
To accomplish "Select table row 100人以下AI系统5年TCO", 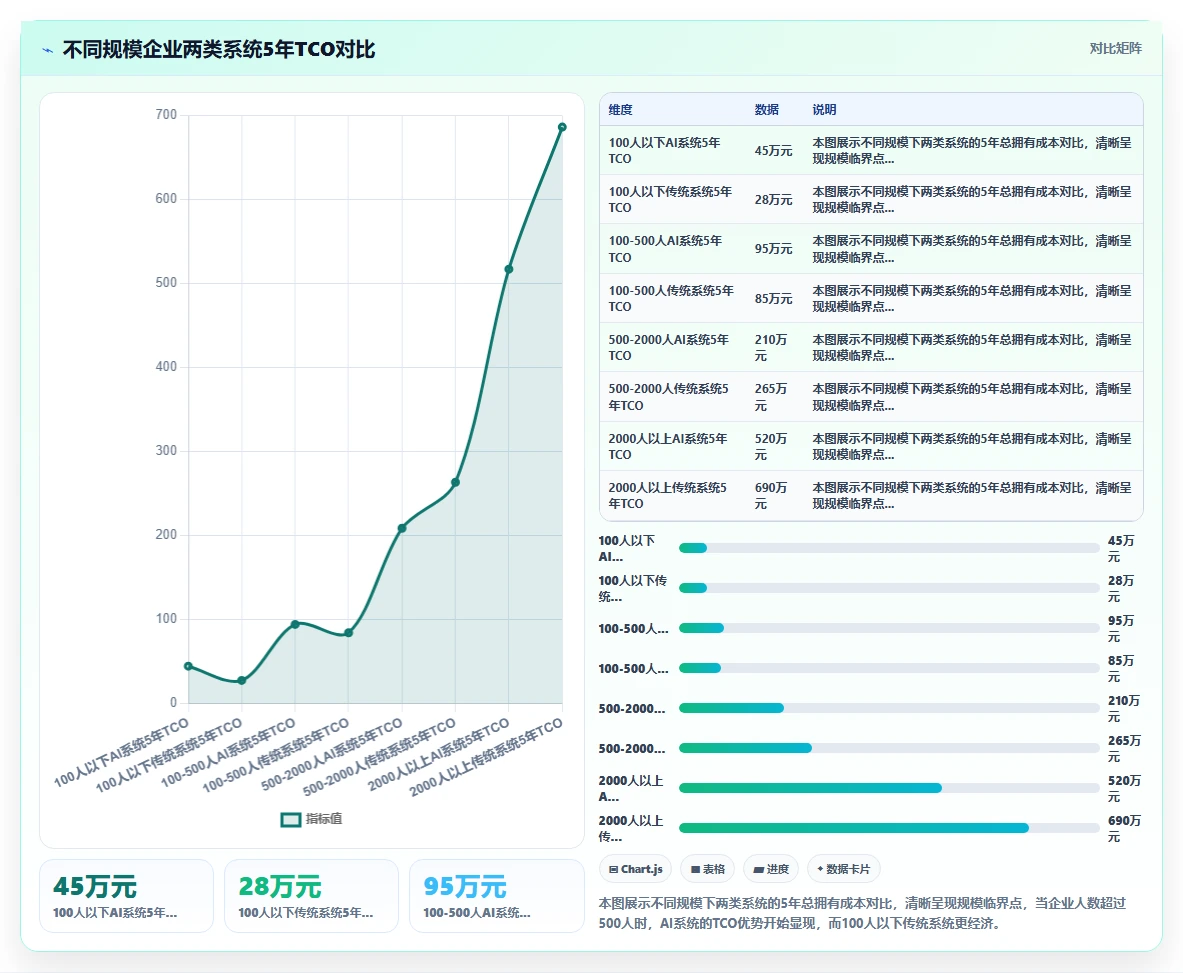I will pos(871,150).
